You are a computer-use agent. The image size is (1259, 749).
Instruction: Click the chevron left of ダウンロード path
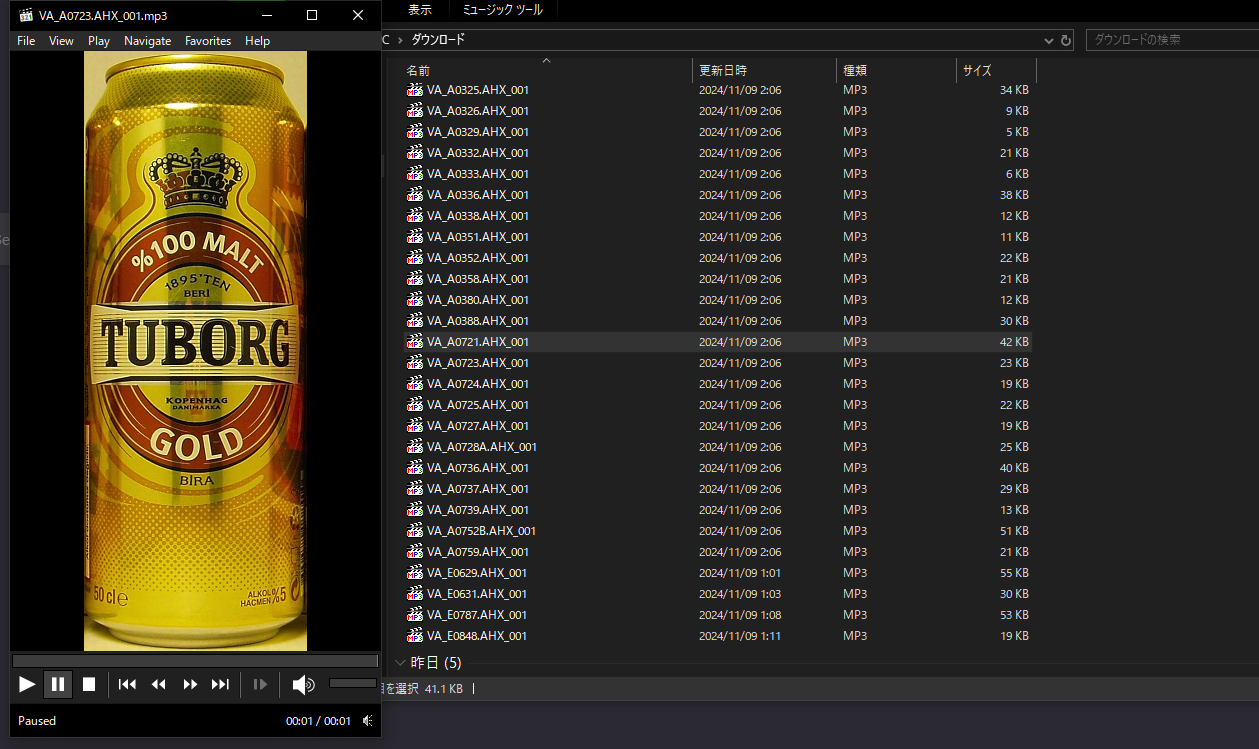[401, 40]
